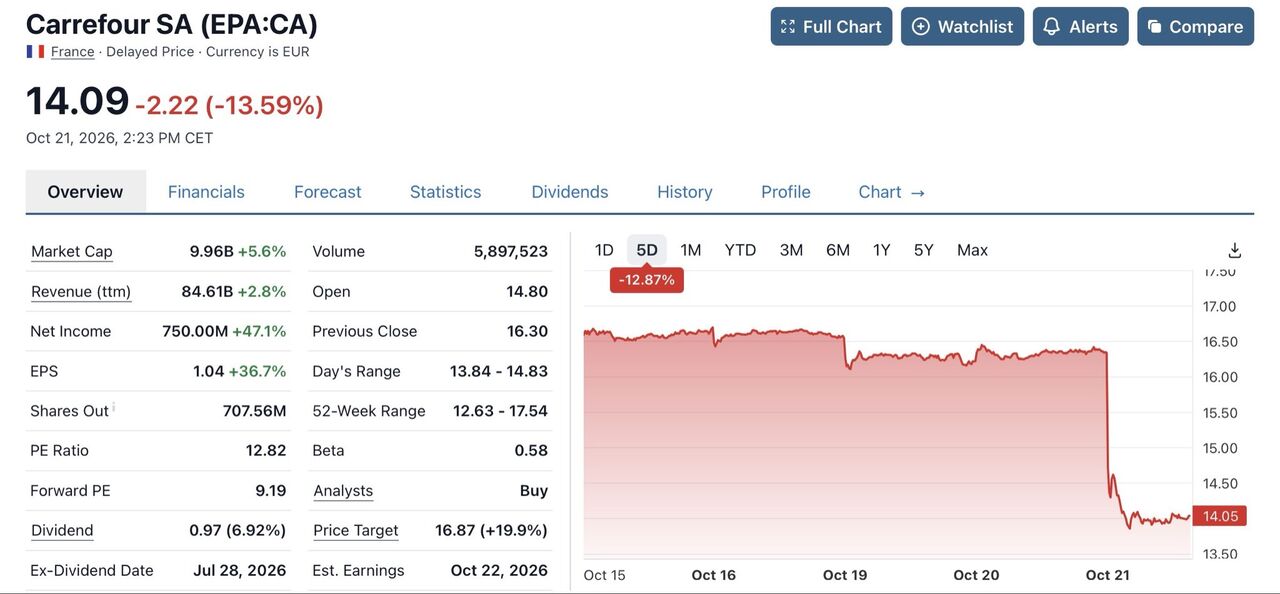Click the Est. Earnings date Oct 22, 2026
This screenshot has width=1280, height=594.
click(x=499, y=571)
